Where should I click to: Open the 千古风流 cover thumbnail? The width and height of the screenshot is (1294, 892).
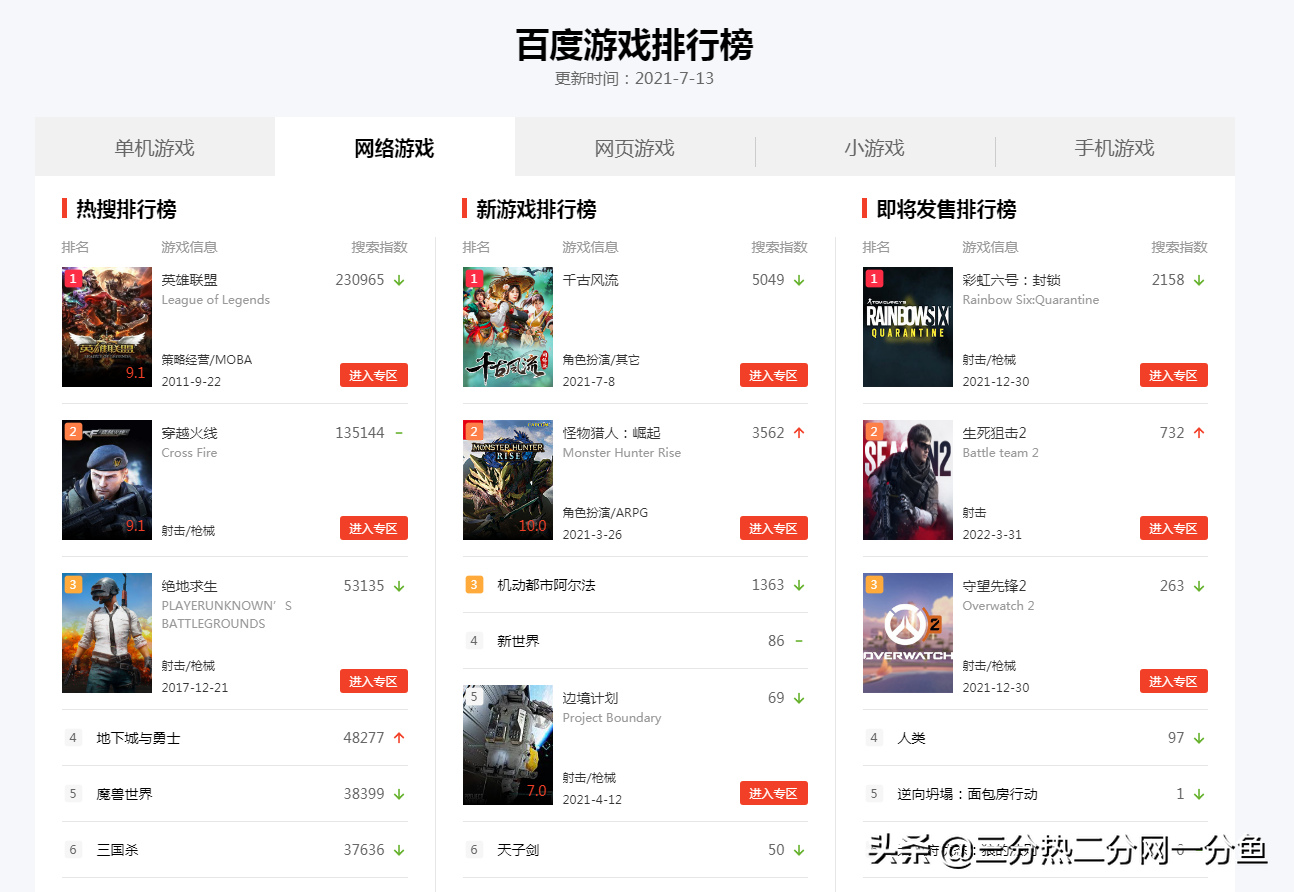tap(508, 327)
